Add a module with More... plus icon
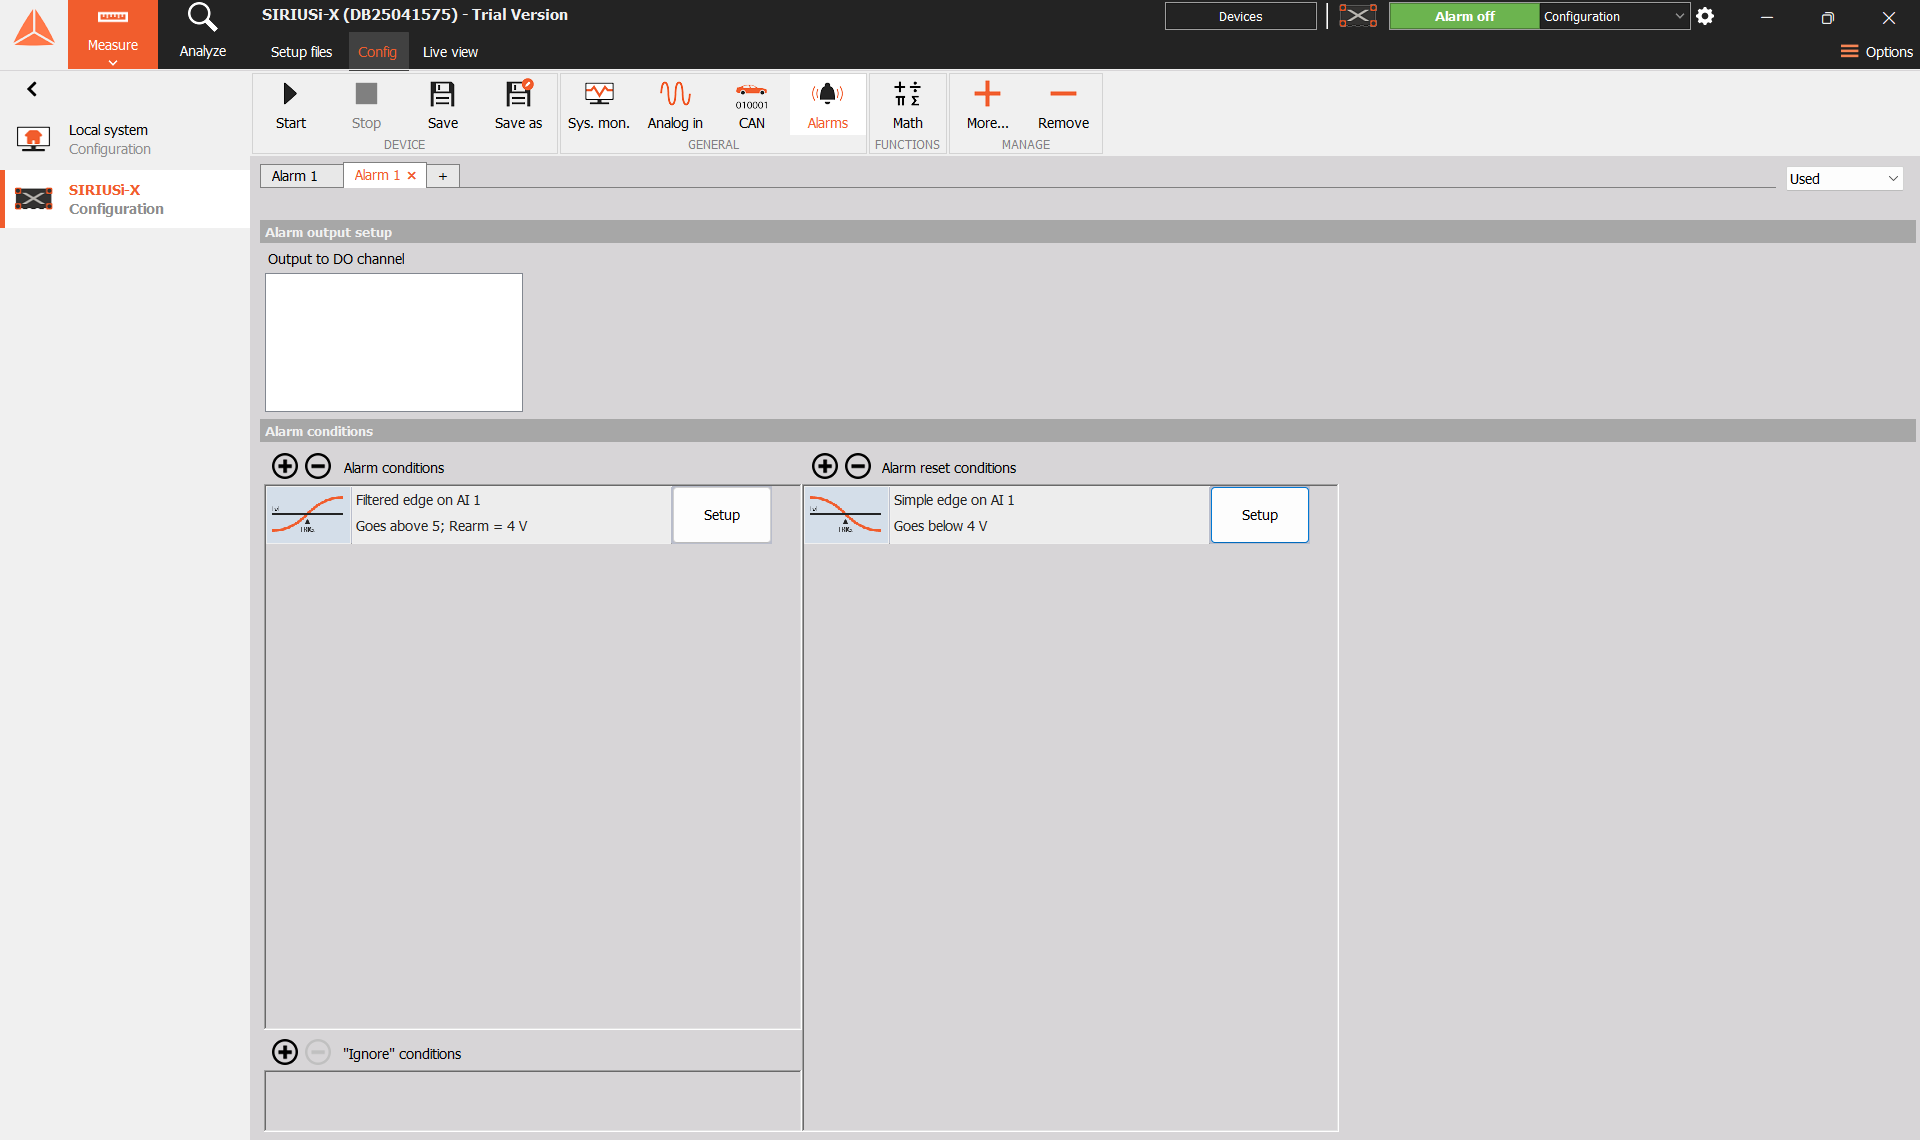The image size is (1920, 1140). tap(987, 105)
